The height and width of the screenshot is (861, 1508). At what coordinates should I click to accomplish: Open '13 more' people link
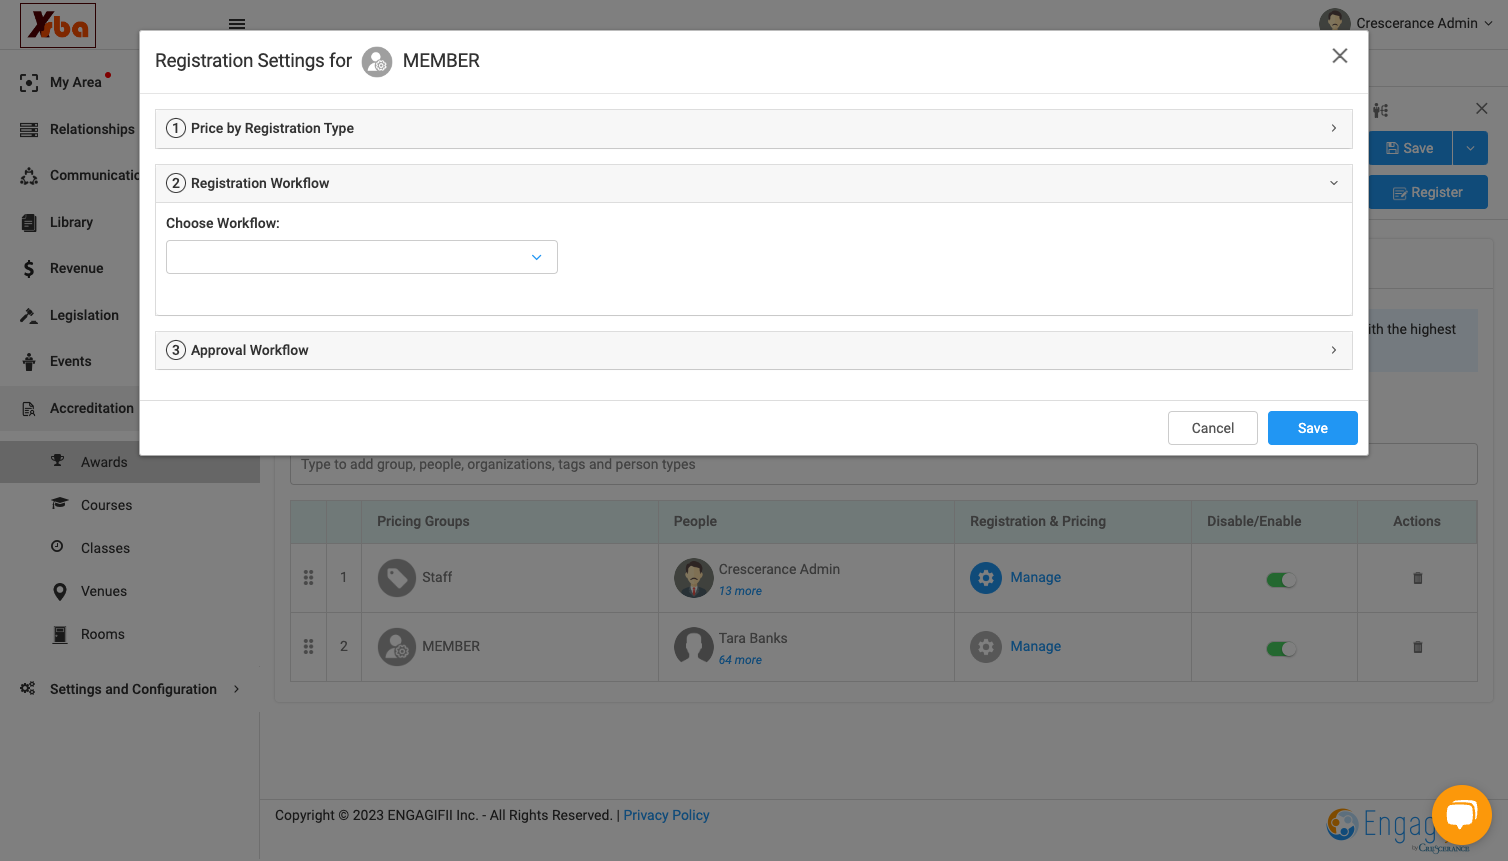point(740,591)
